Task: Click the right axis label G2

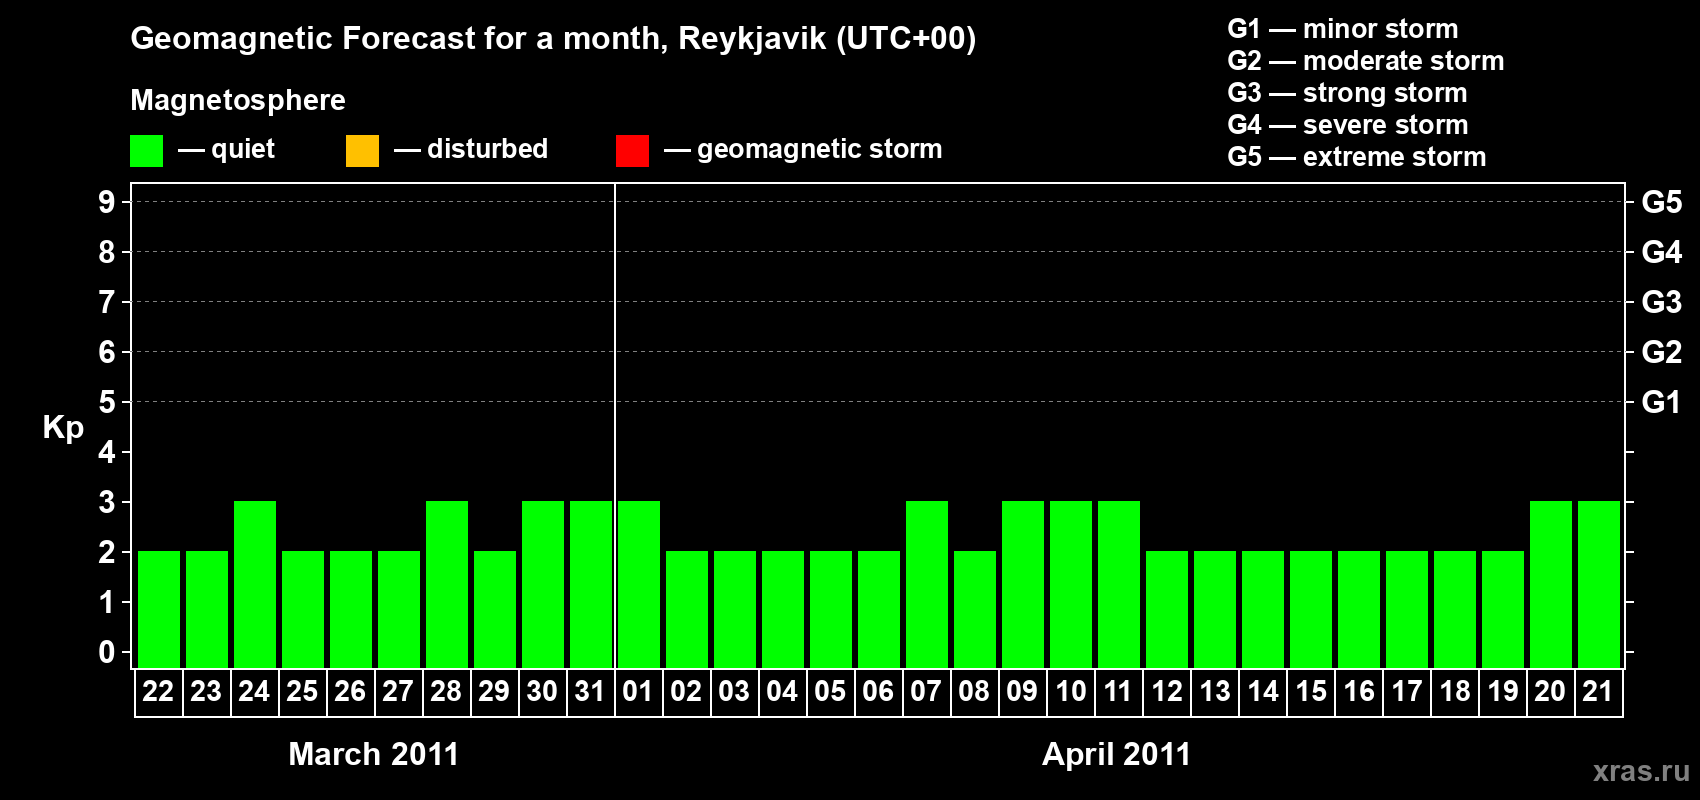Action: [1661, 352]
